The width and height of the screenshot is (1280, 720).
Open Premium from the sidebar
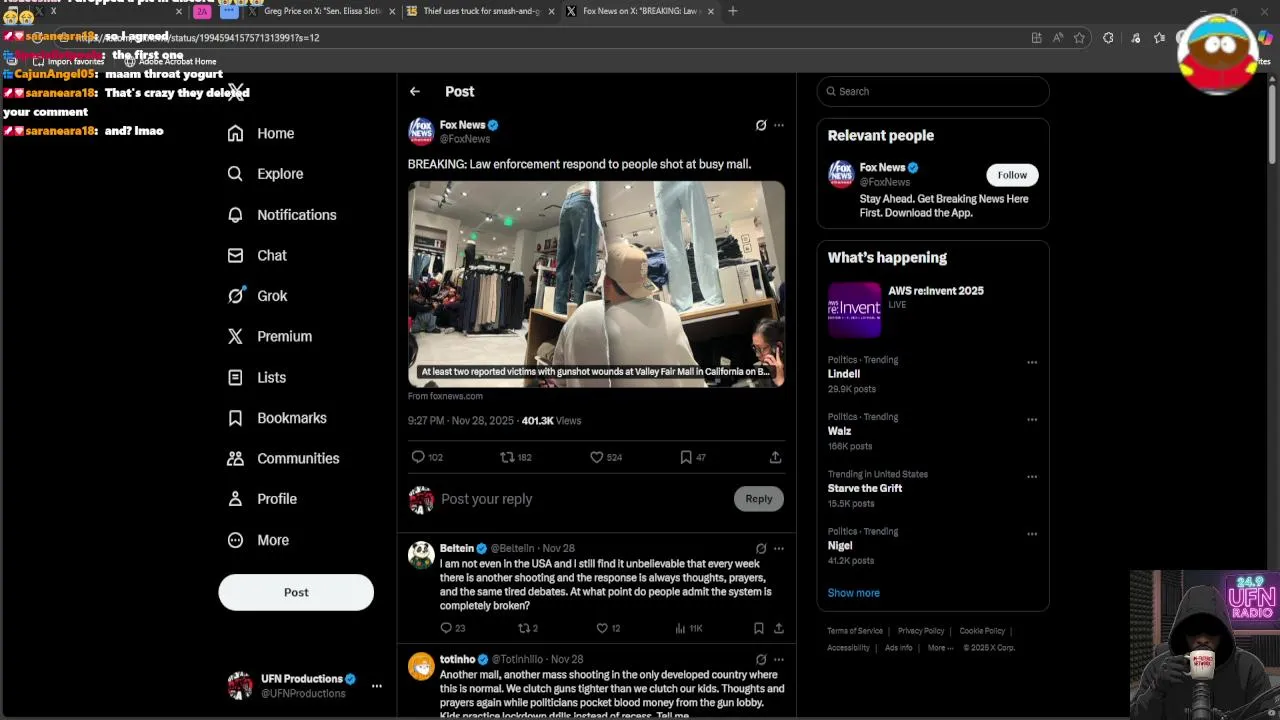[270, 336]
